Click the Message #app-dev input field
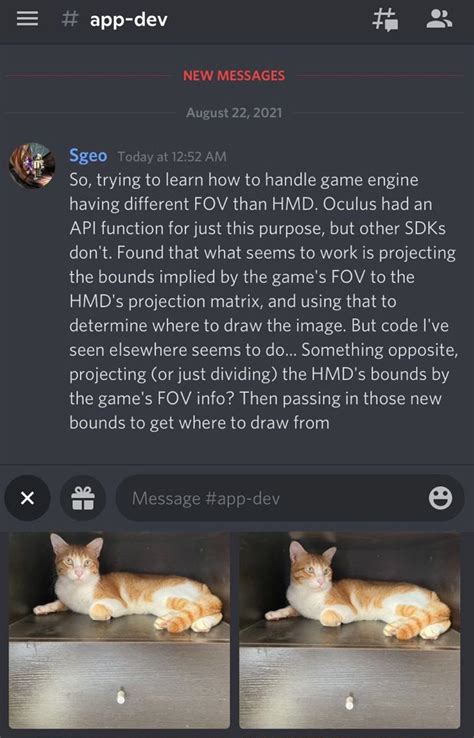Image resolution: width=474 pixels, height=738 pixels. [289, 498]
